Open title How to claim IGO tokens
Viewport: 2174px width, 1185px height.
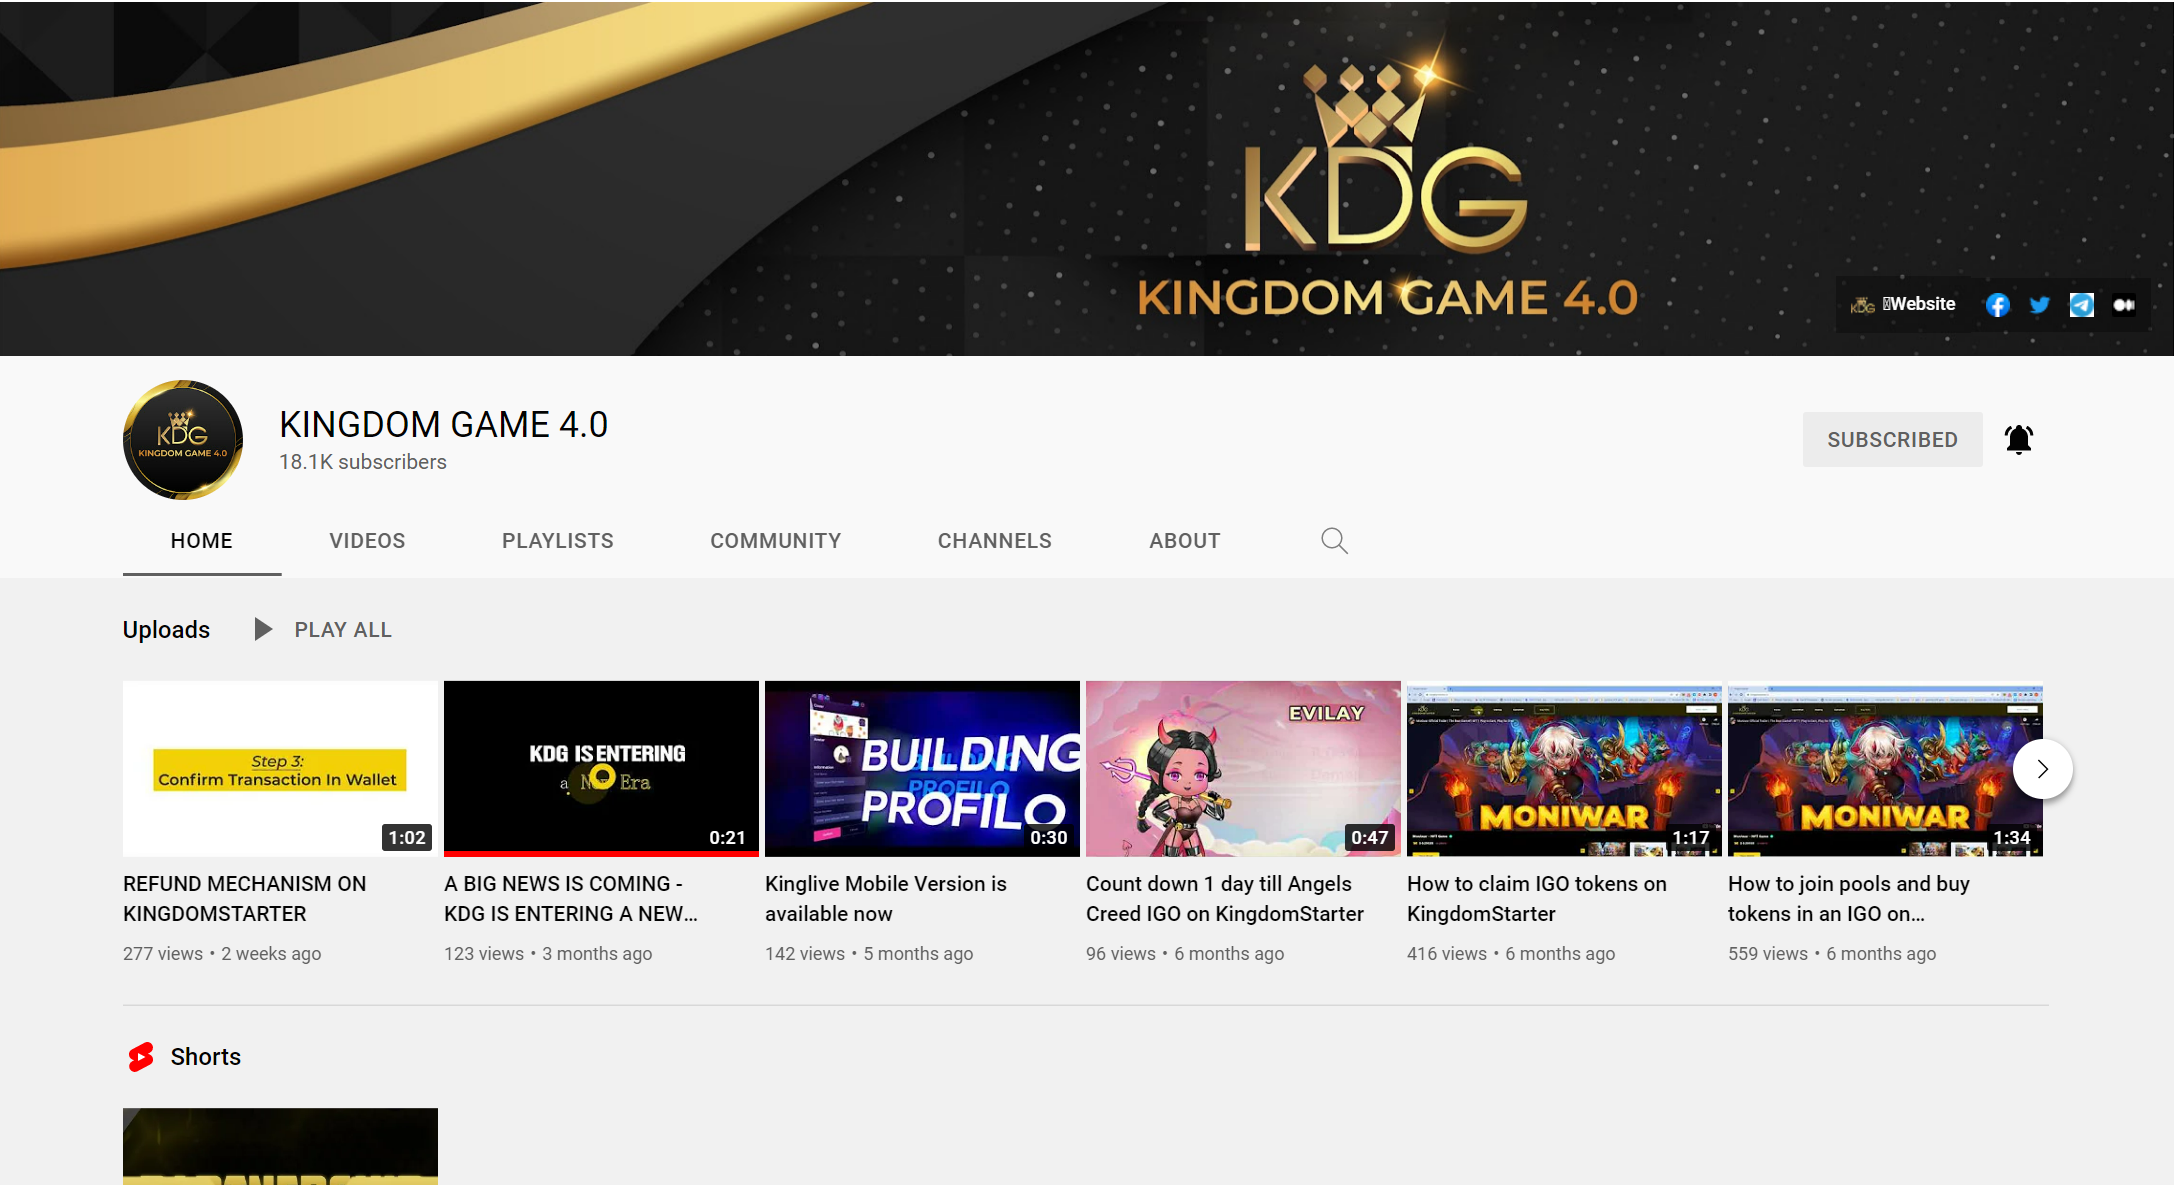(1537, 899)
